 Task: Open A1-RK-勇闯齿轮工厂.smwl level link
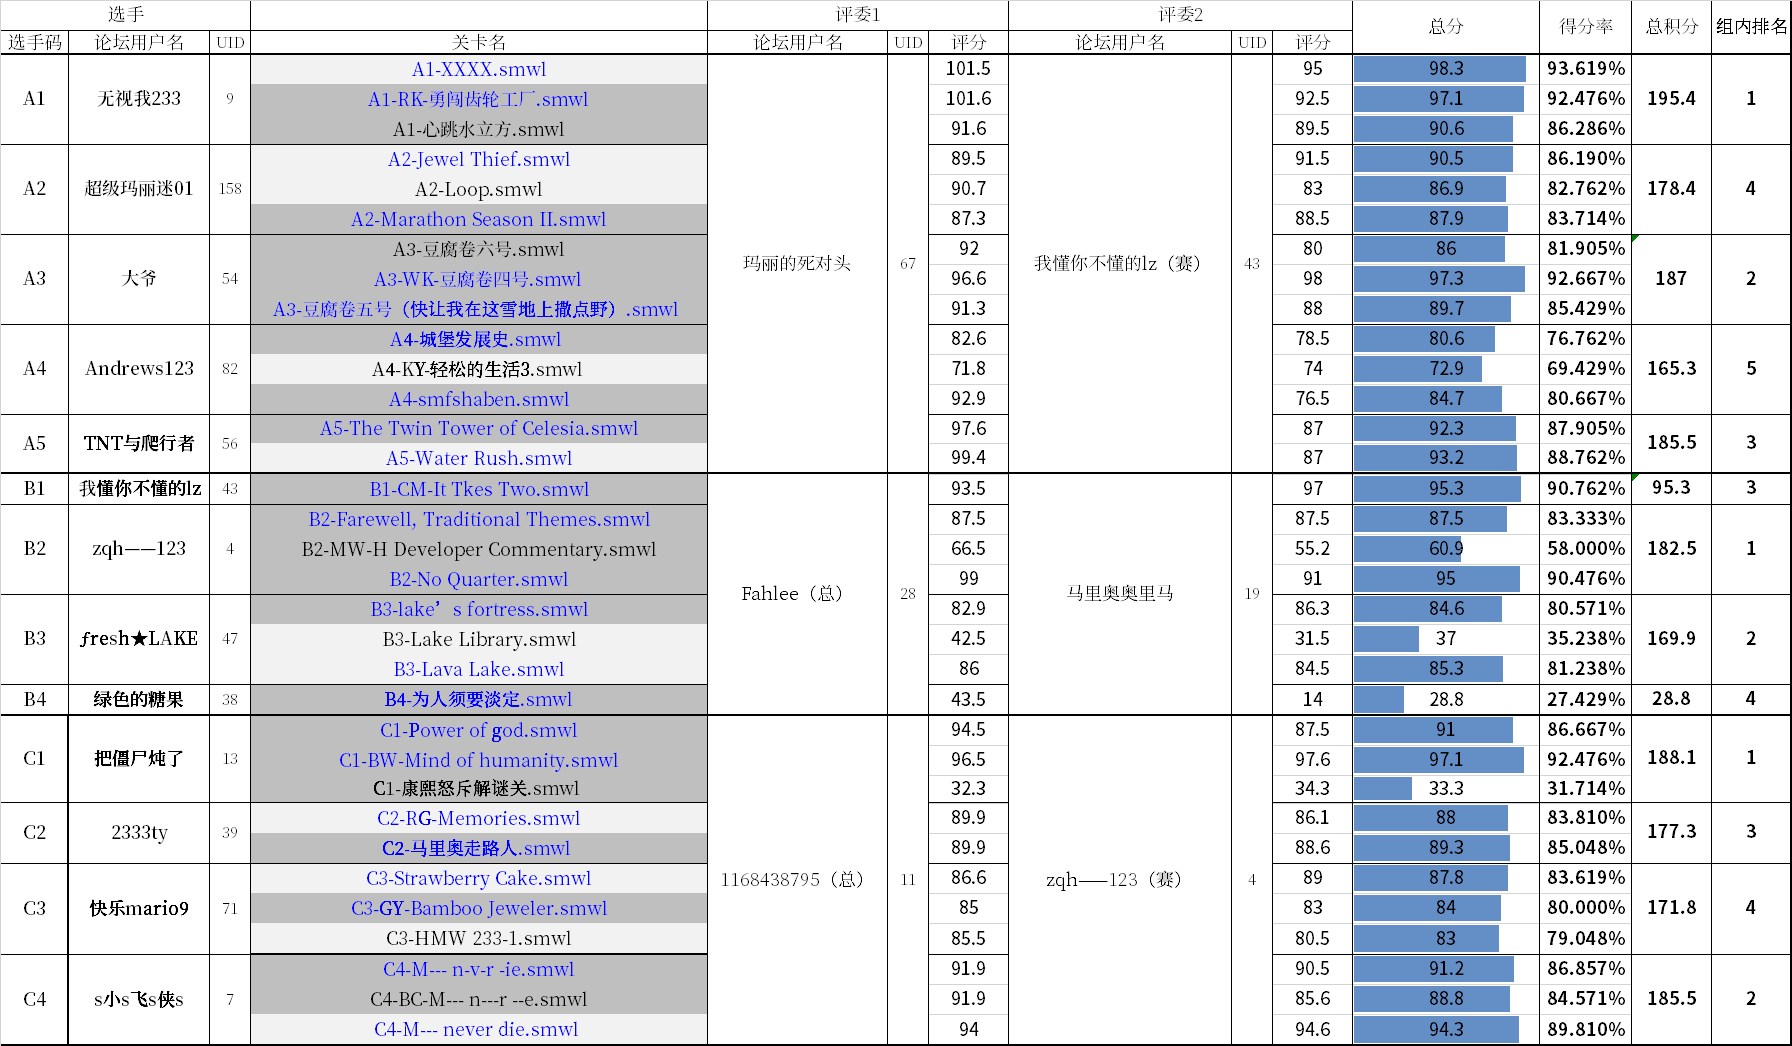click(x=478, y=99)
